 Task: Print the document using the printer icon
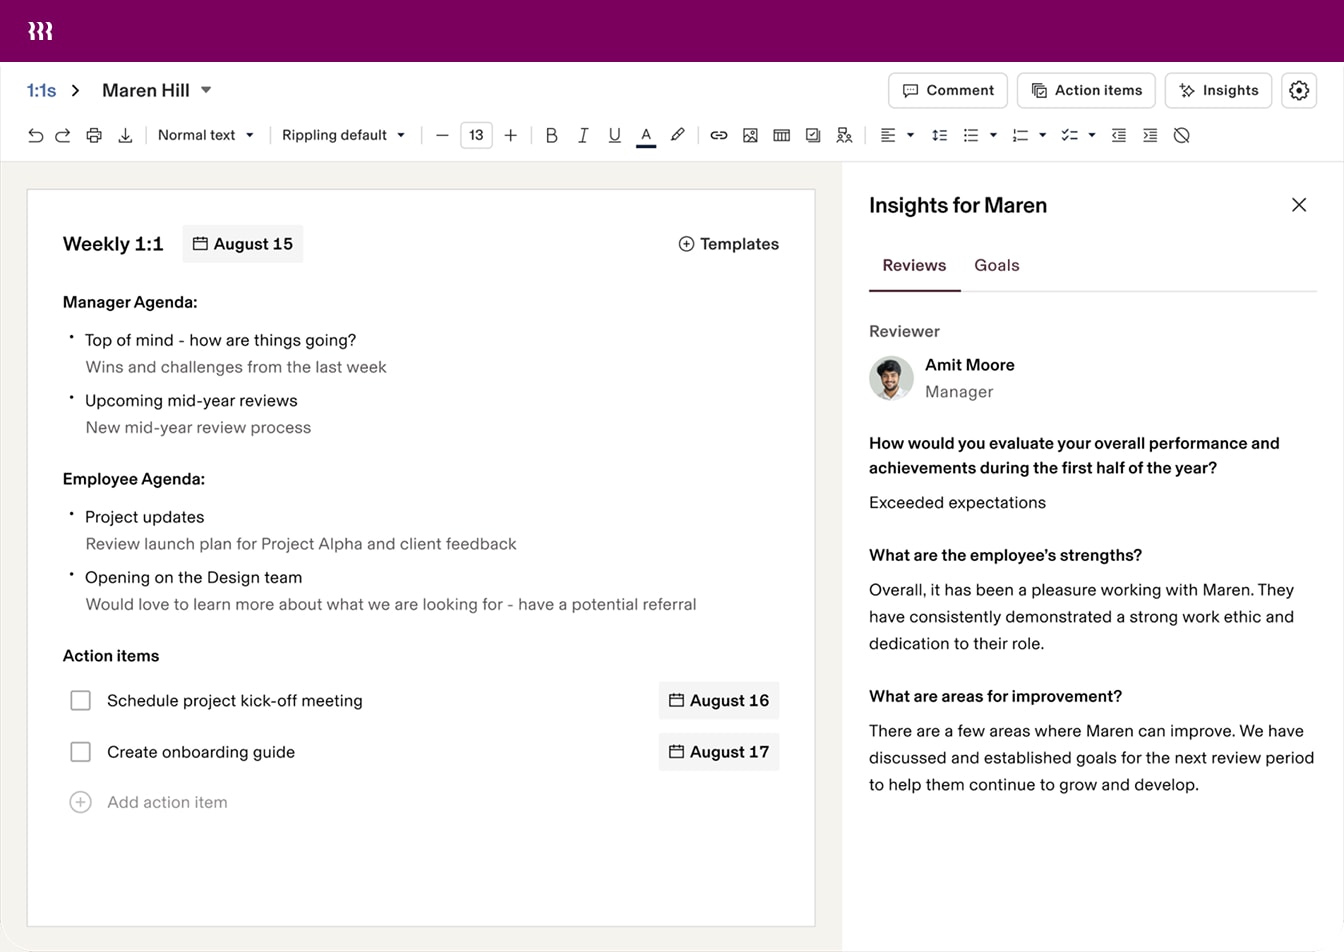94,135
